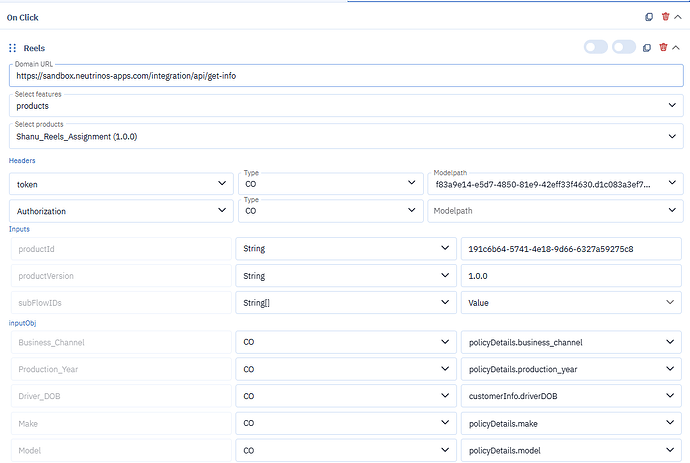
Task: Grab the Reels drag handle icon
Action: [13, 48]
